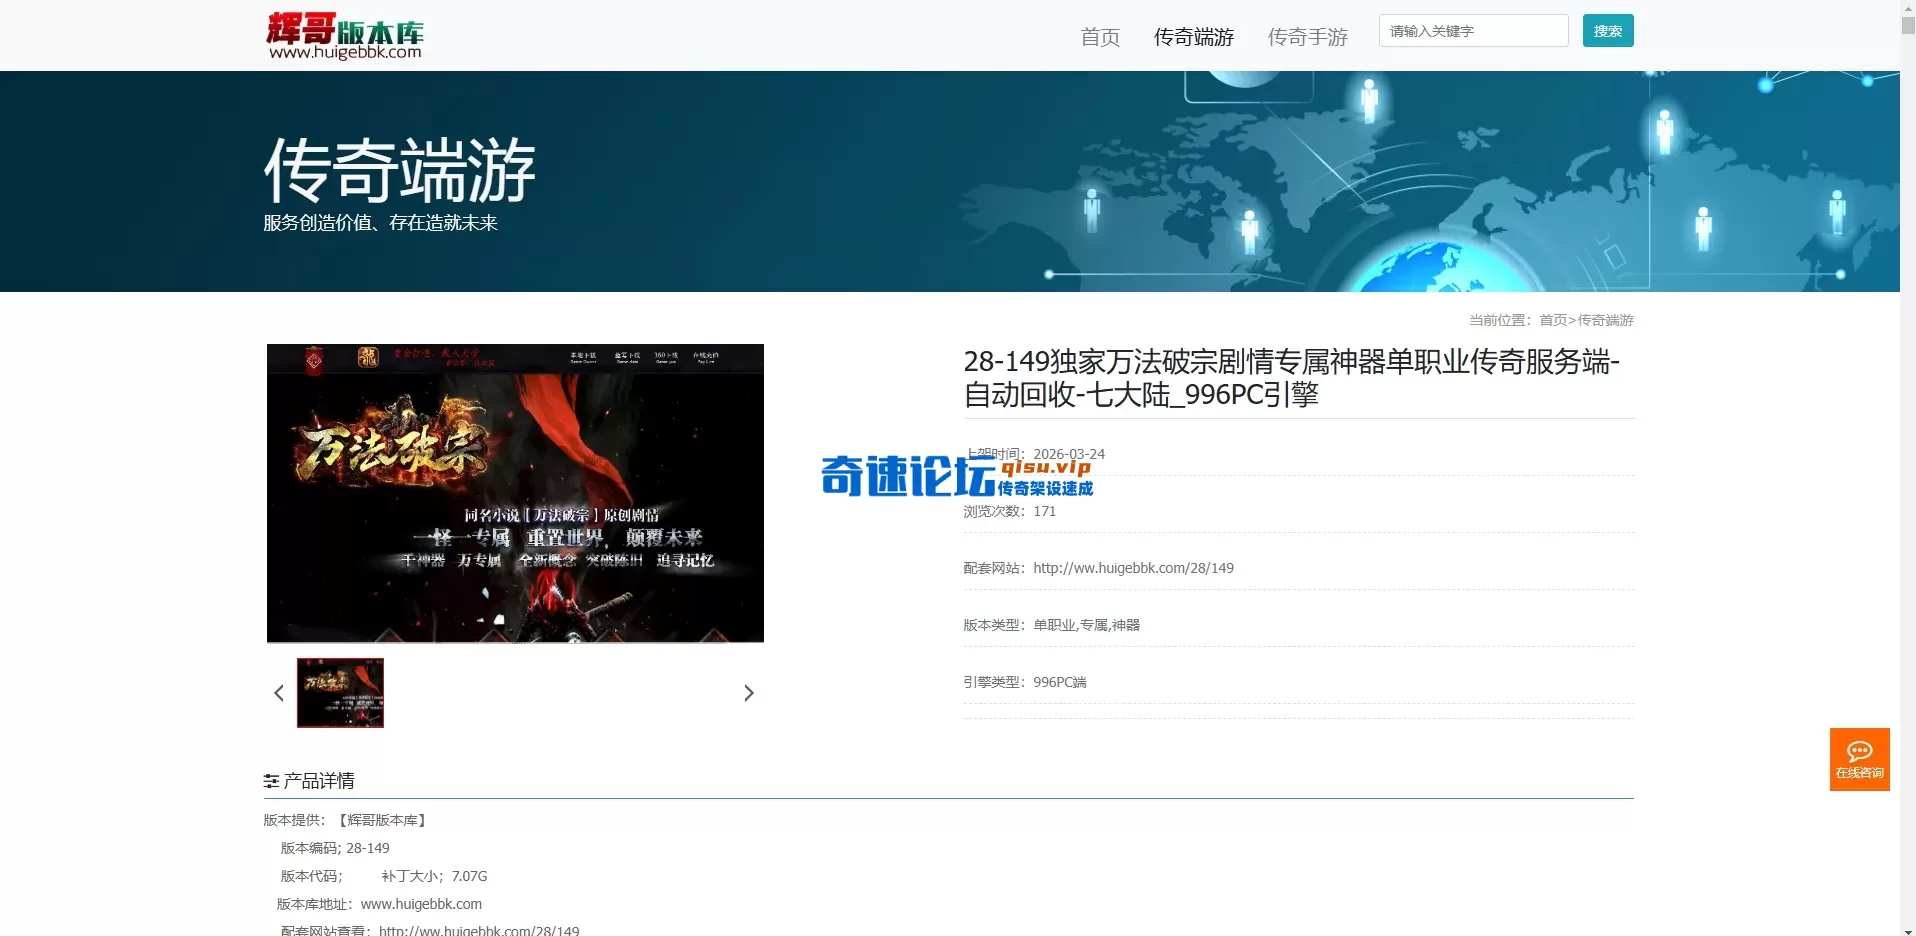
Task: Click the right carousel arrow
Action: click(749, 692)
